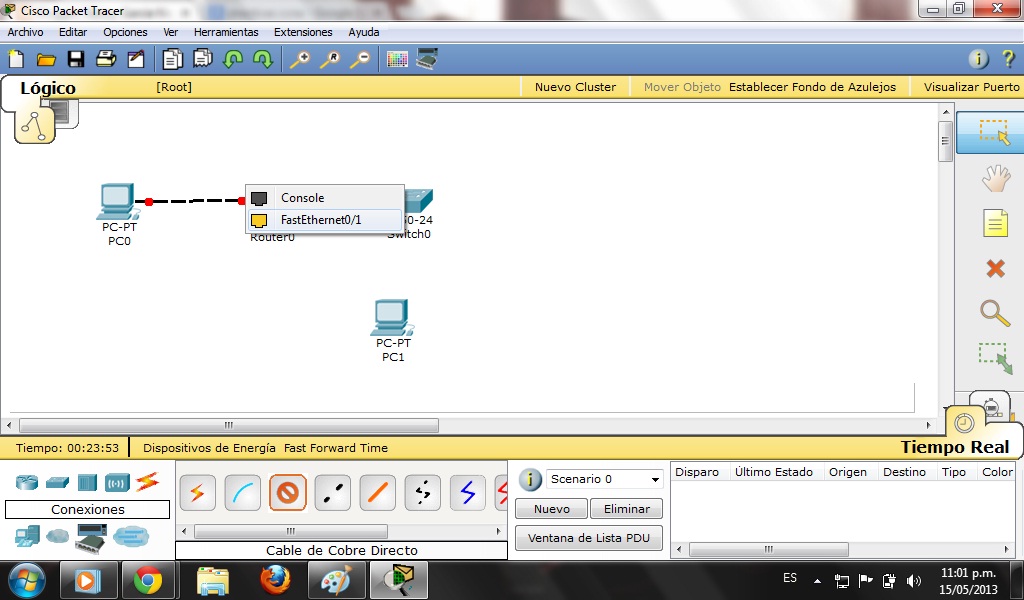Choose the Place Note tool
The image size is (1024, 600).
tap(995, 223)
